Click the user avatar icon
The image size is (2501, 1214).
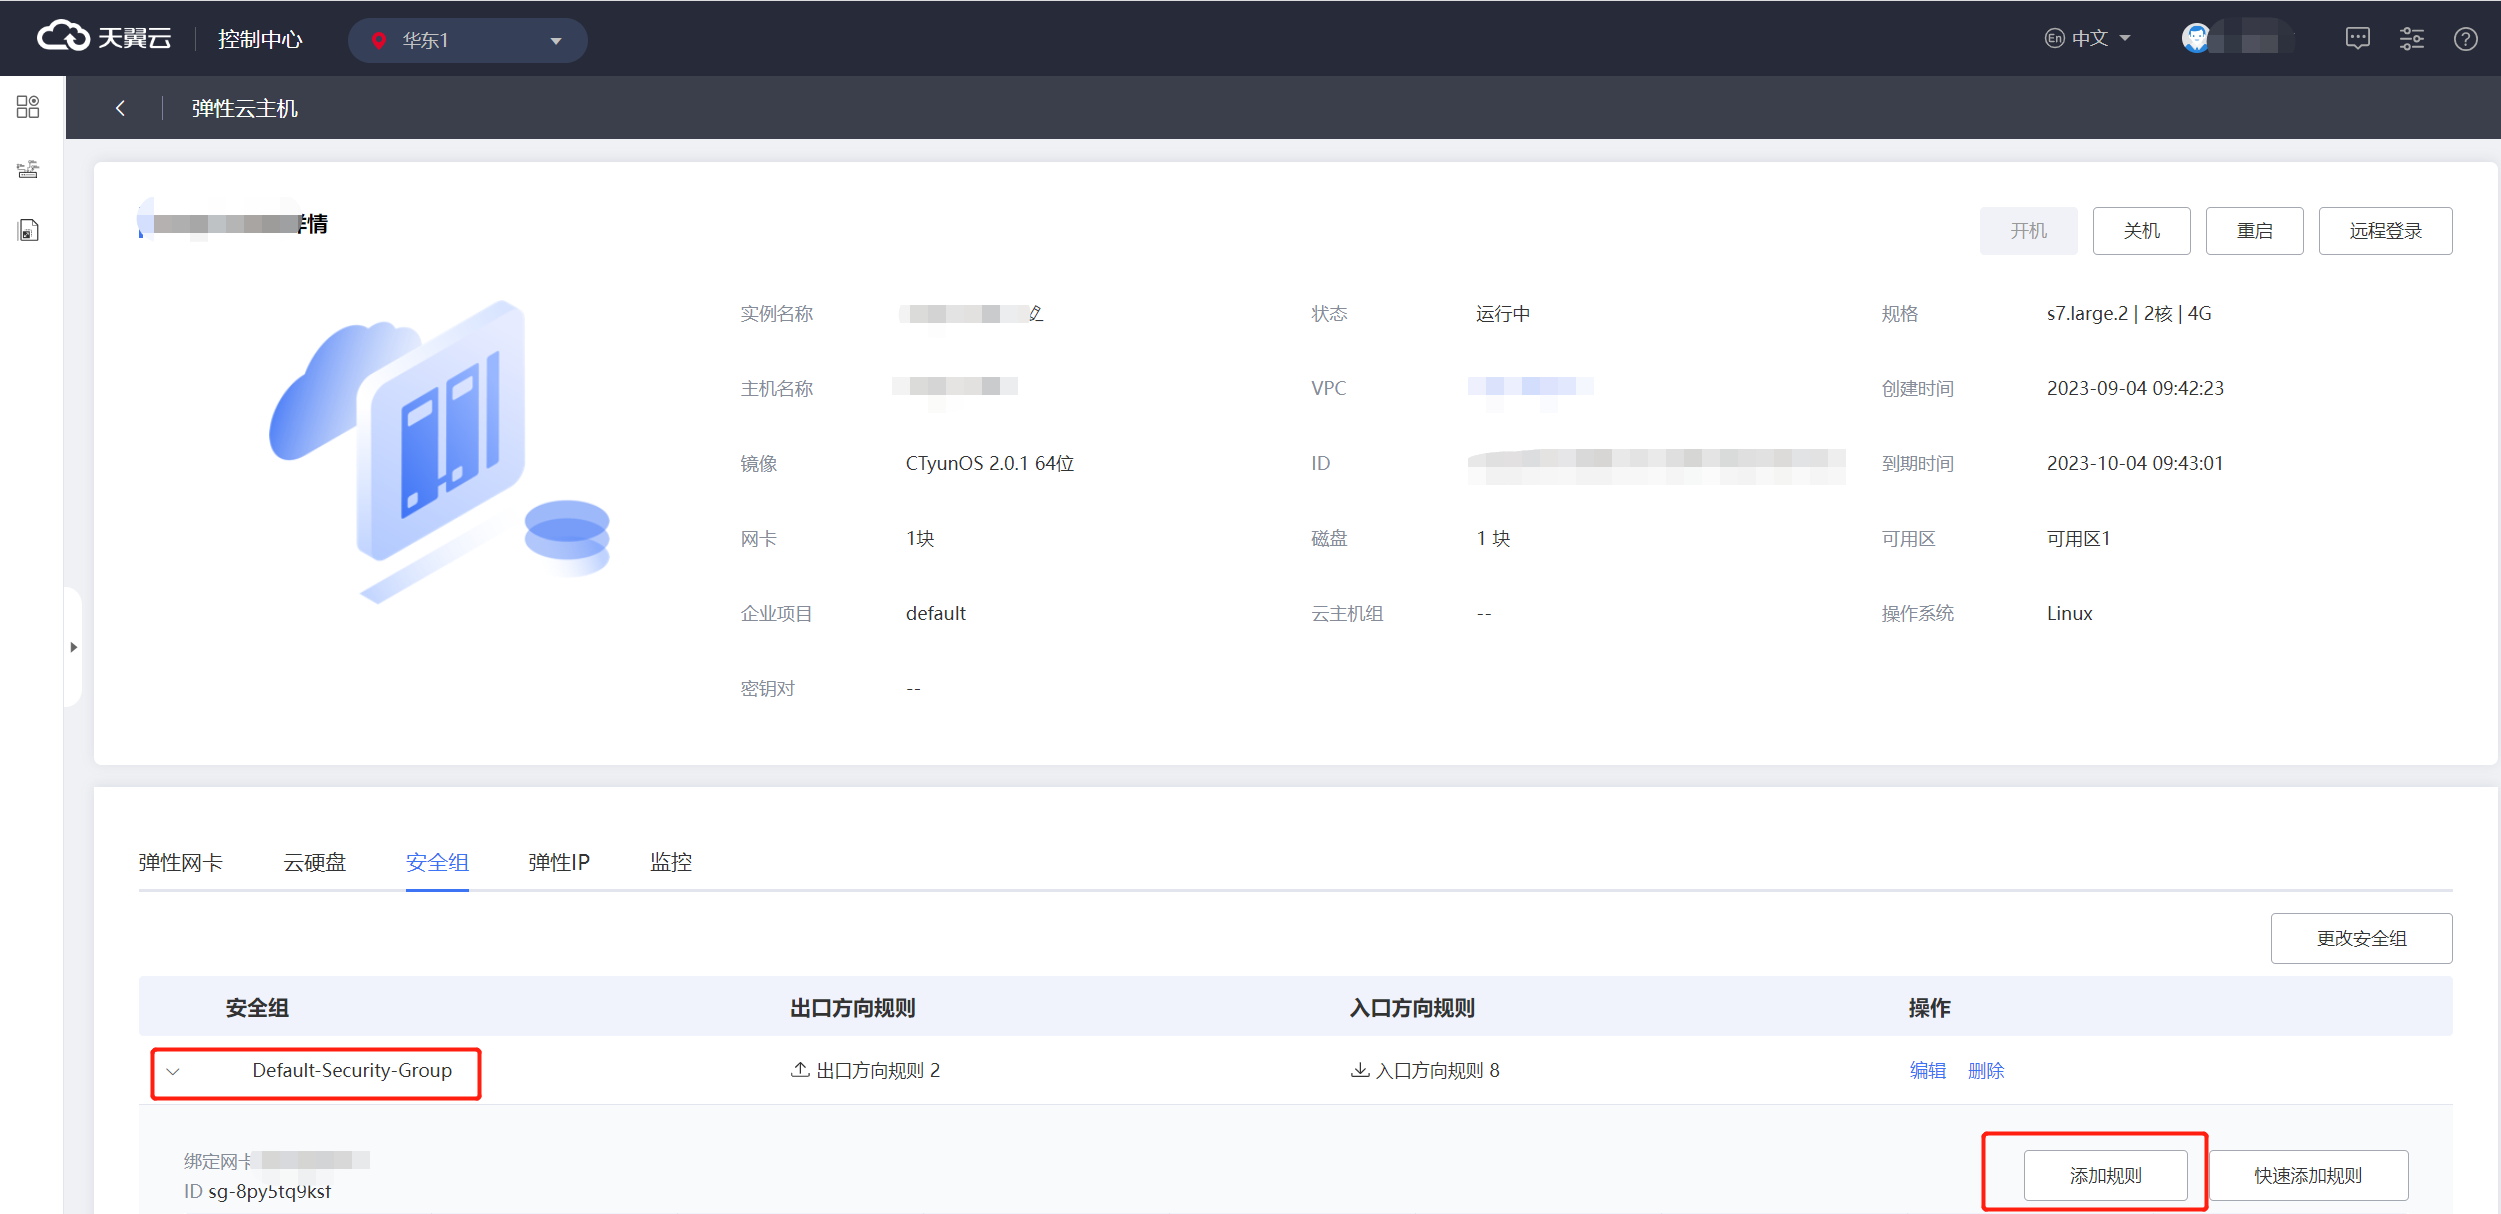tap(2196, 39)
